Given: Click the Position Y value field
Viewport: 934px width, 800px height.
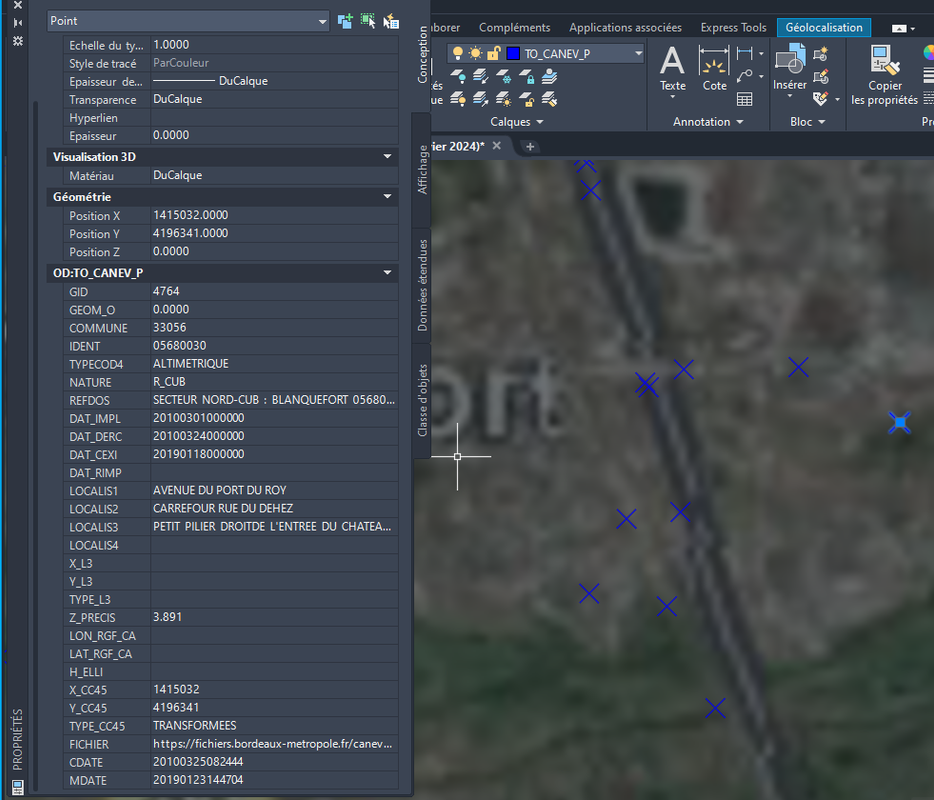Looking at the screenshot, I should click(x=274, y=234).
